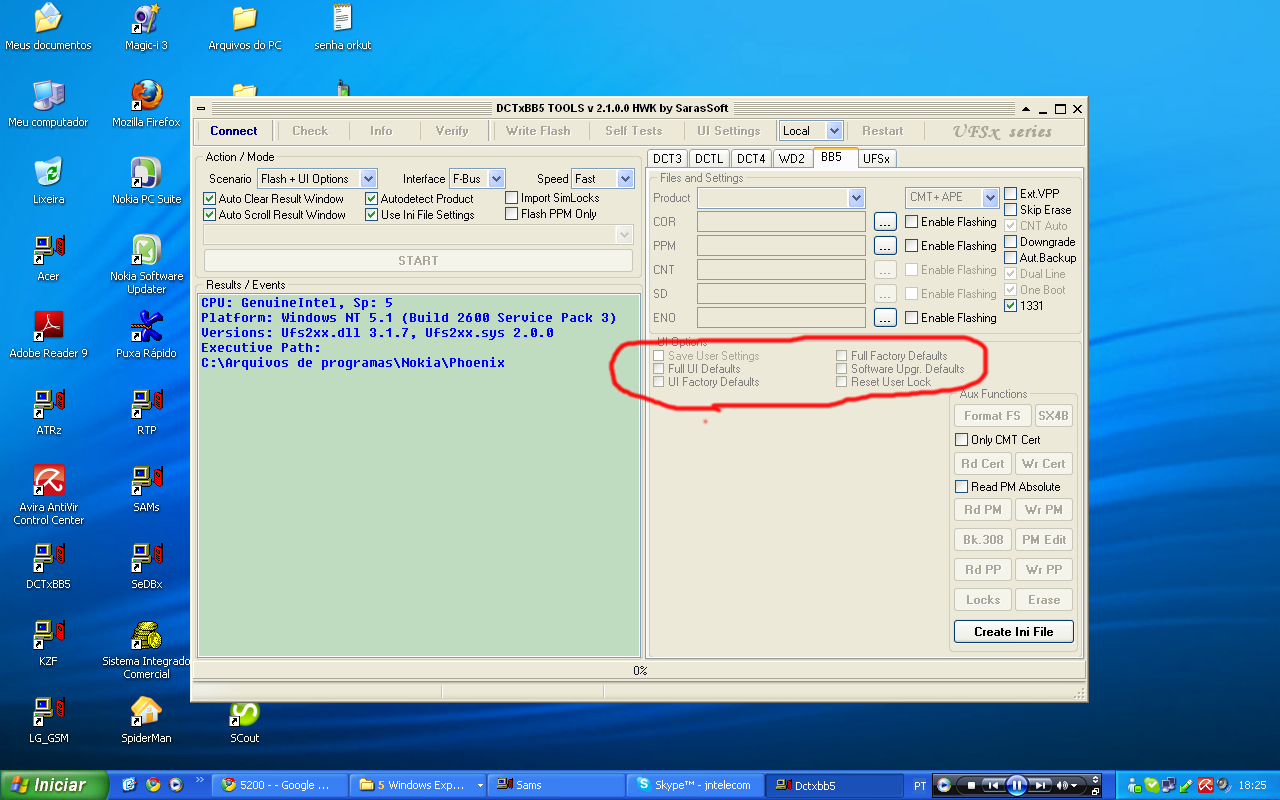Viewport: 1280px width, 800px height.
Task: Open Arquivos do PC folder icon
Action: tap(244, 27)
